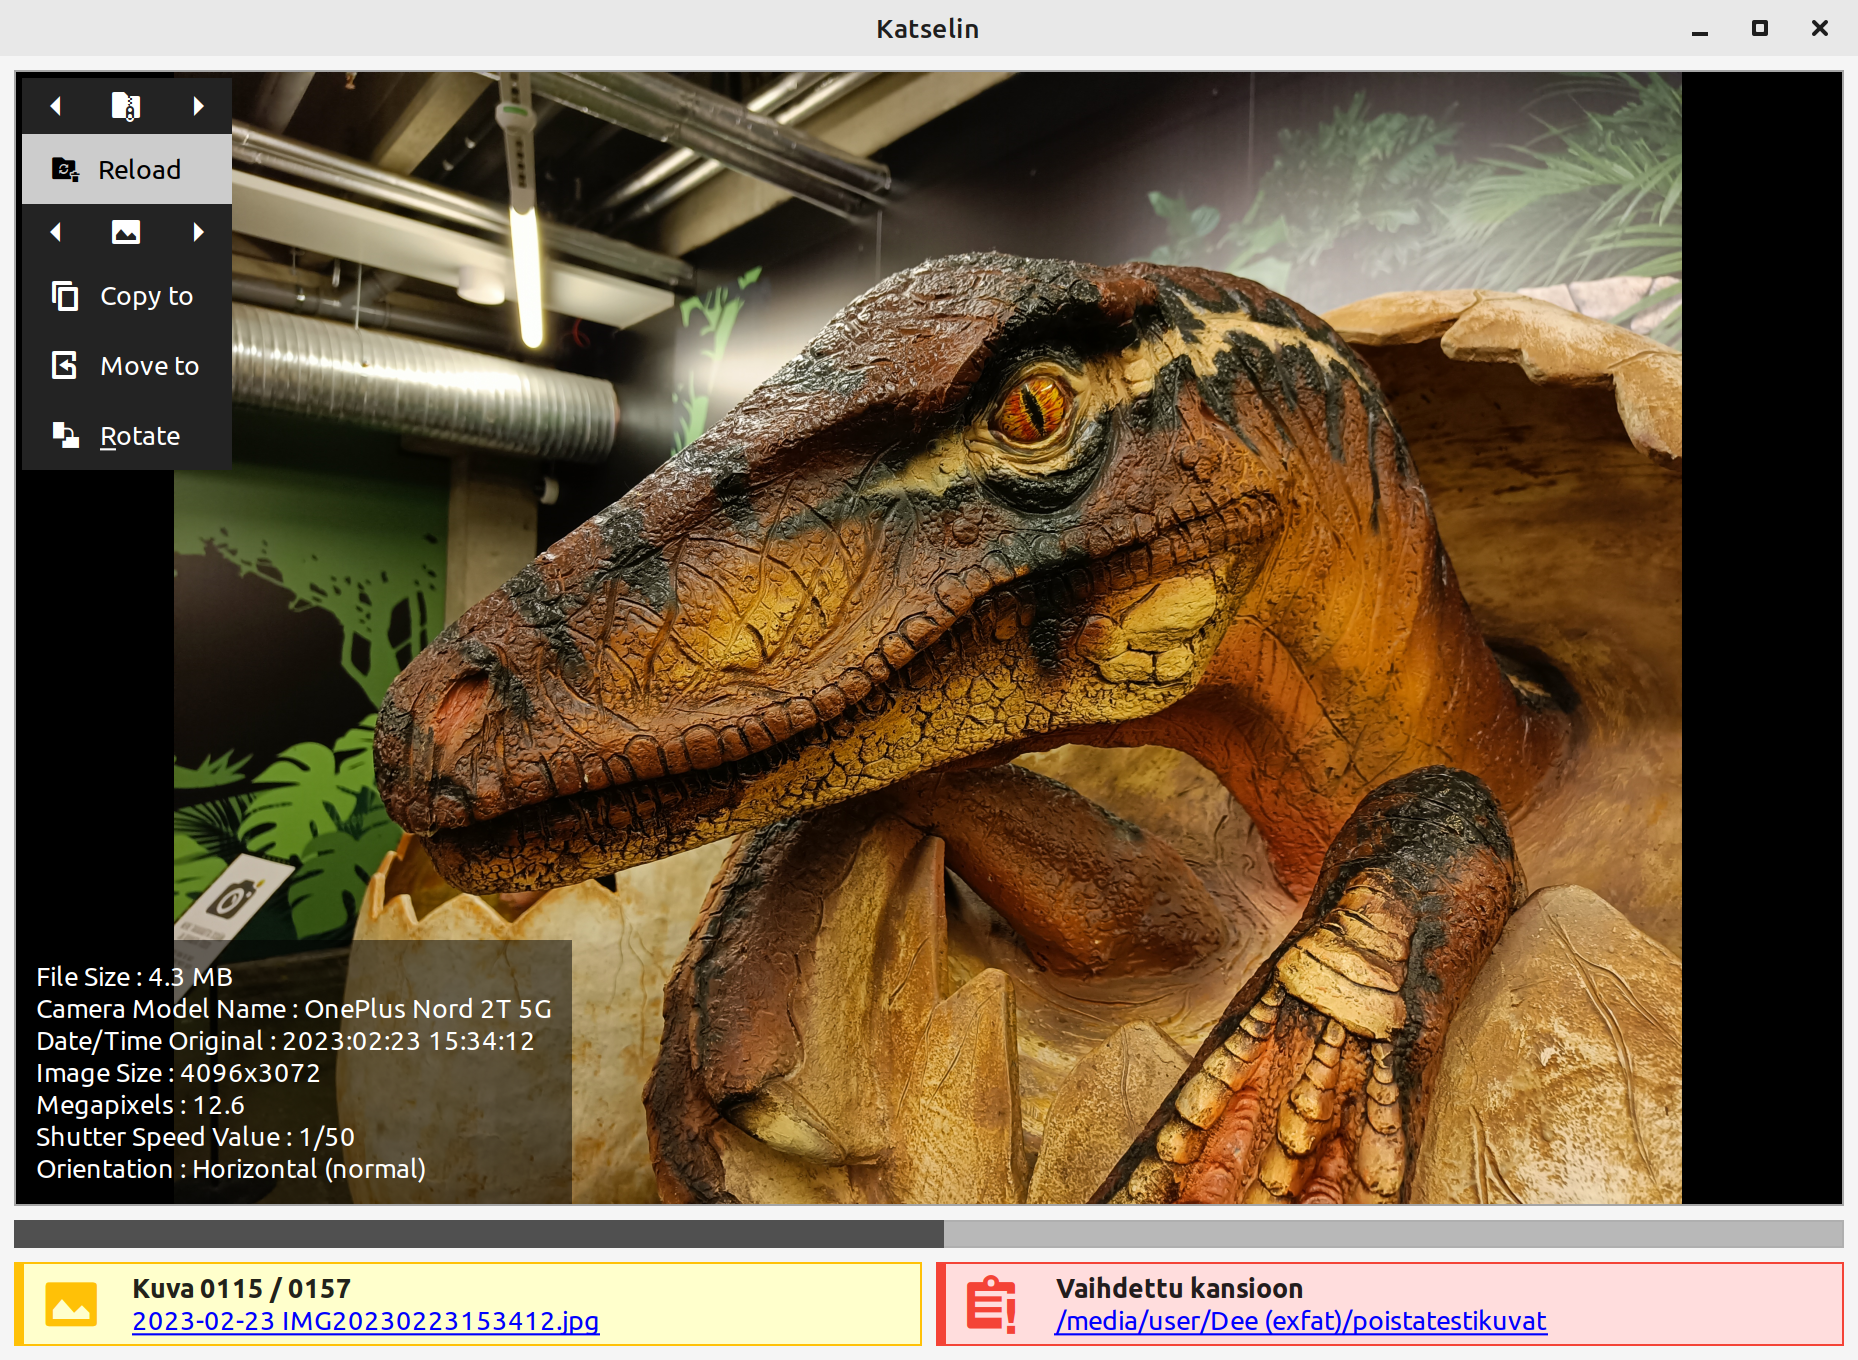This screenshot has width=1858, height=1360.
Task: Click the yellow image icon in status bar
Action: 71,1304
